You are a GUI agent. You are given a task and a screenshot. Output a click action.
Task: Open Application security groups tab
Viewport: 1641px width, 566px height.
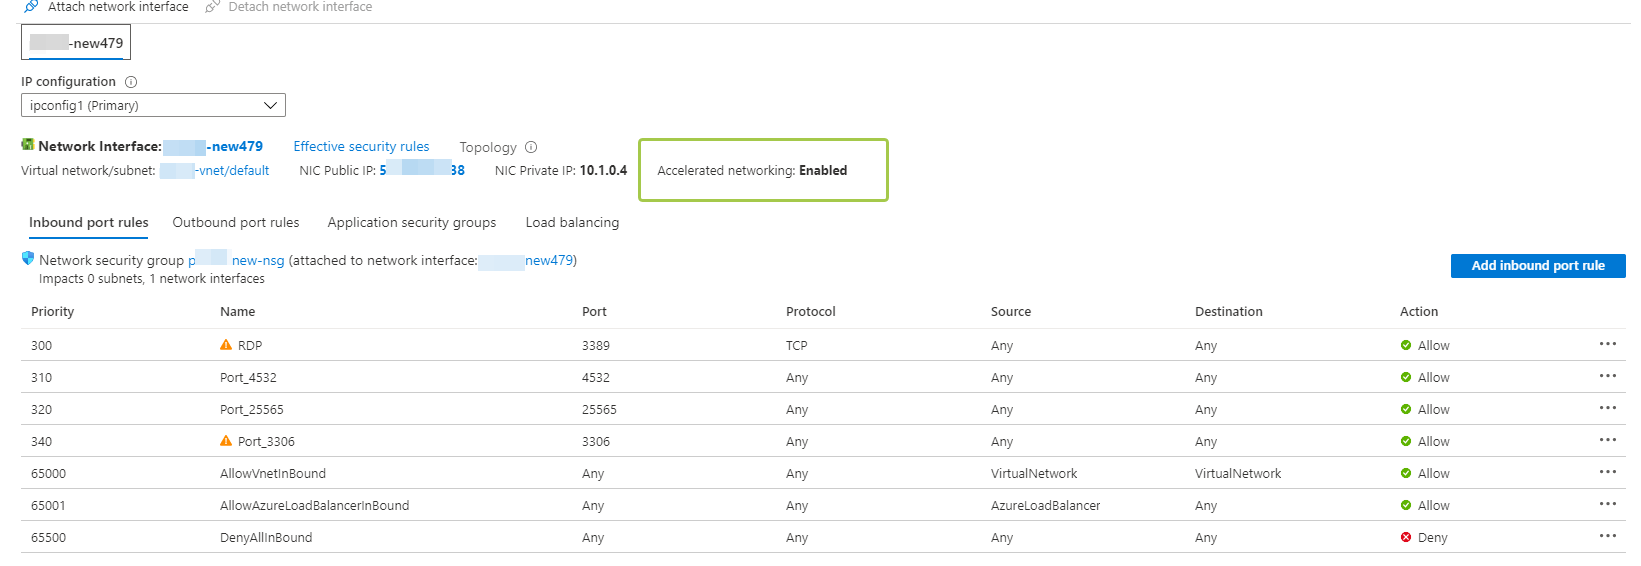point(412,223)
